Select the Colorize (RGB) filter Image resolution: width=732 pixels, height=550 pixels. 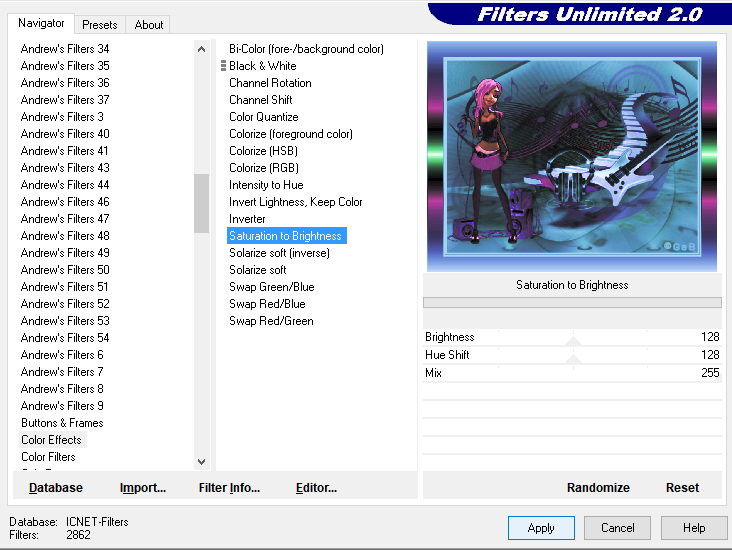tap(264, 168)
